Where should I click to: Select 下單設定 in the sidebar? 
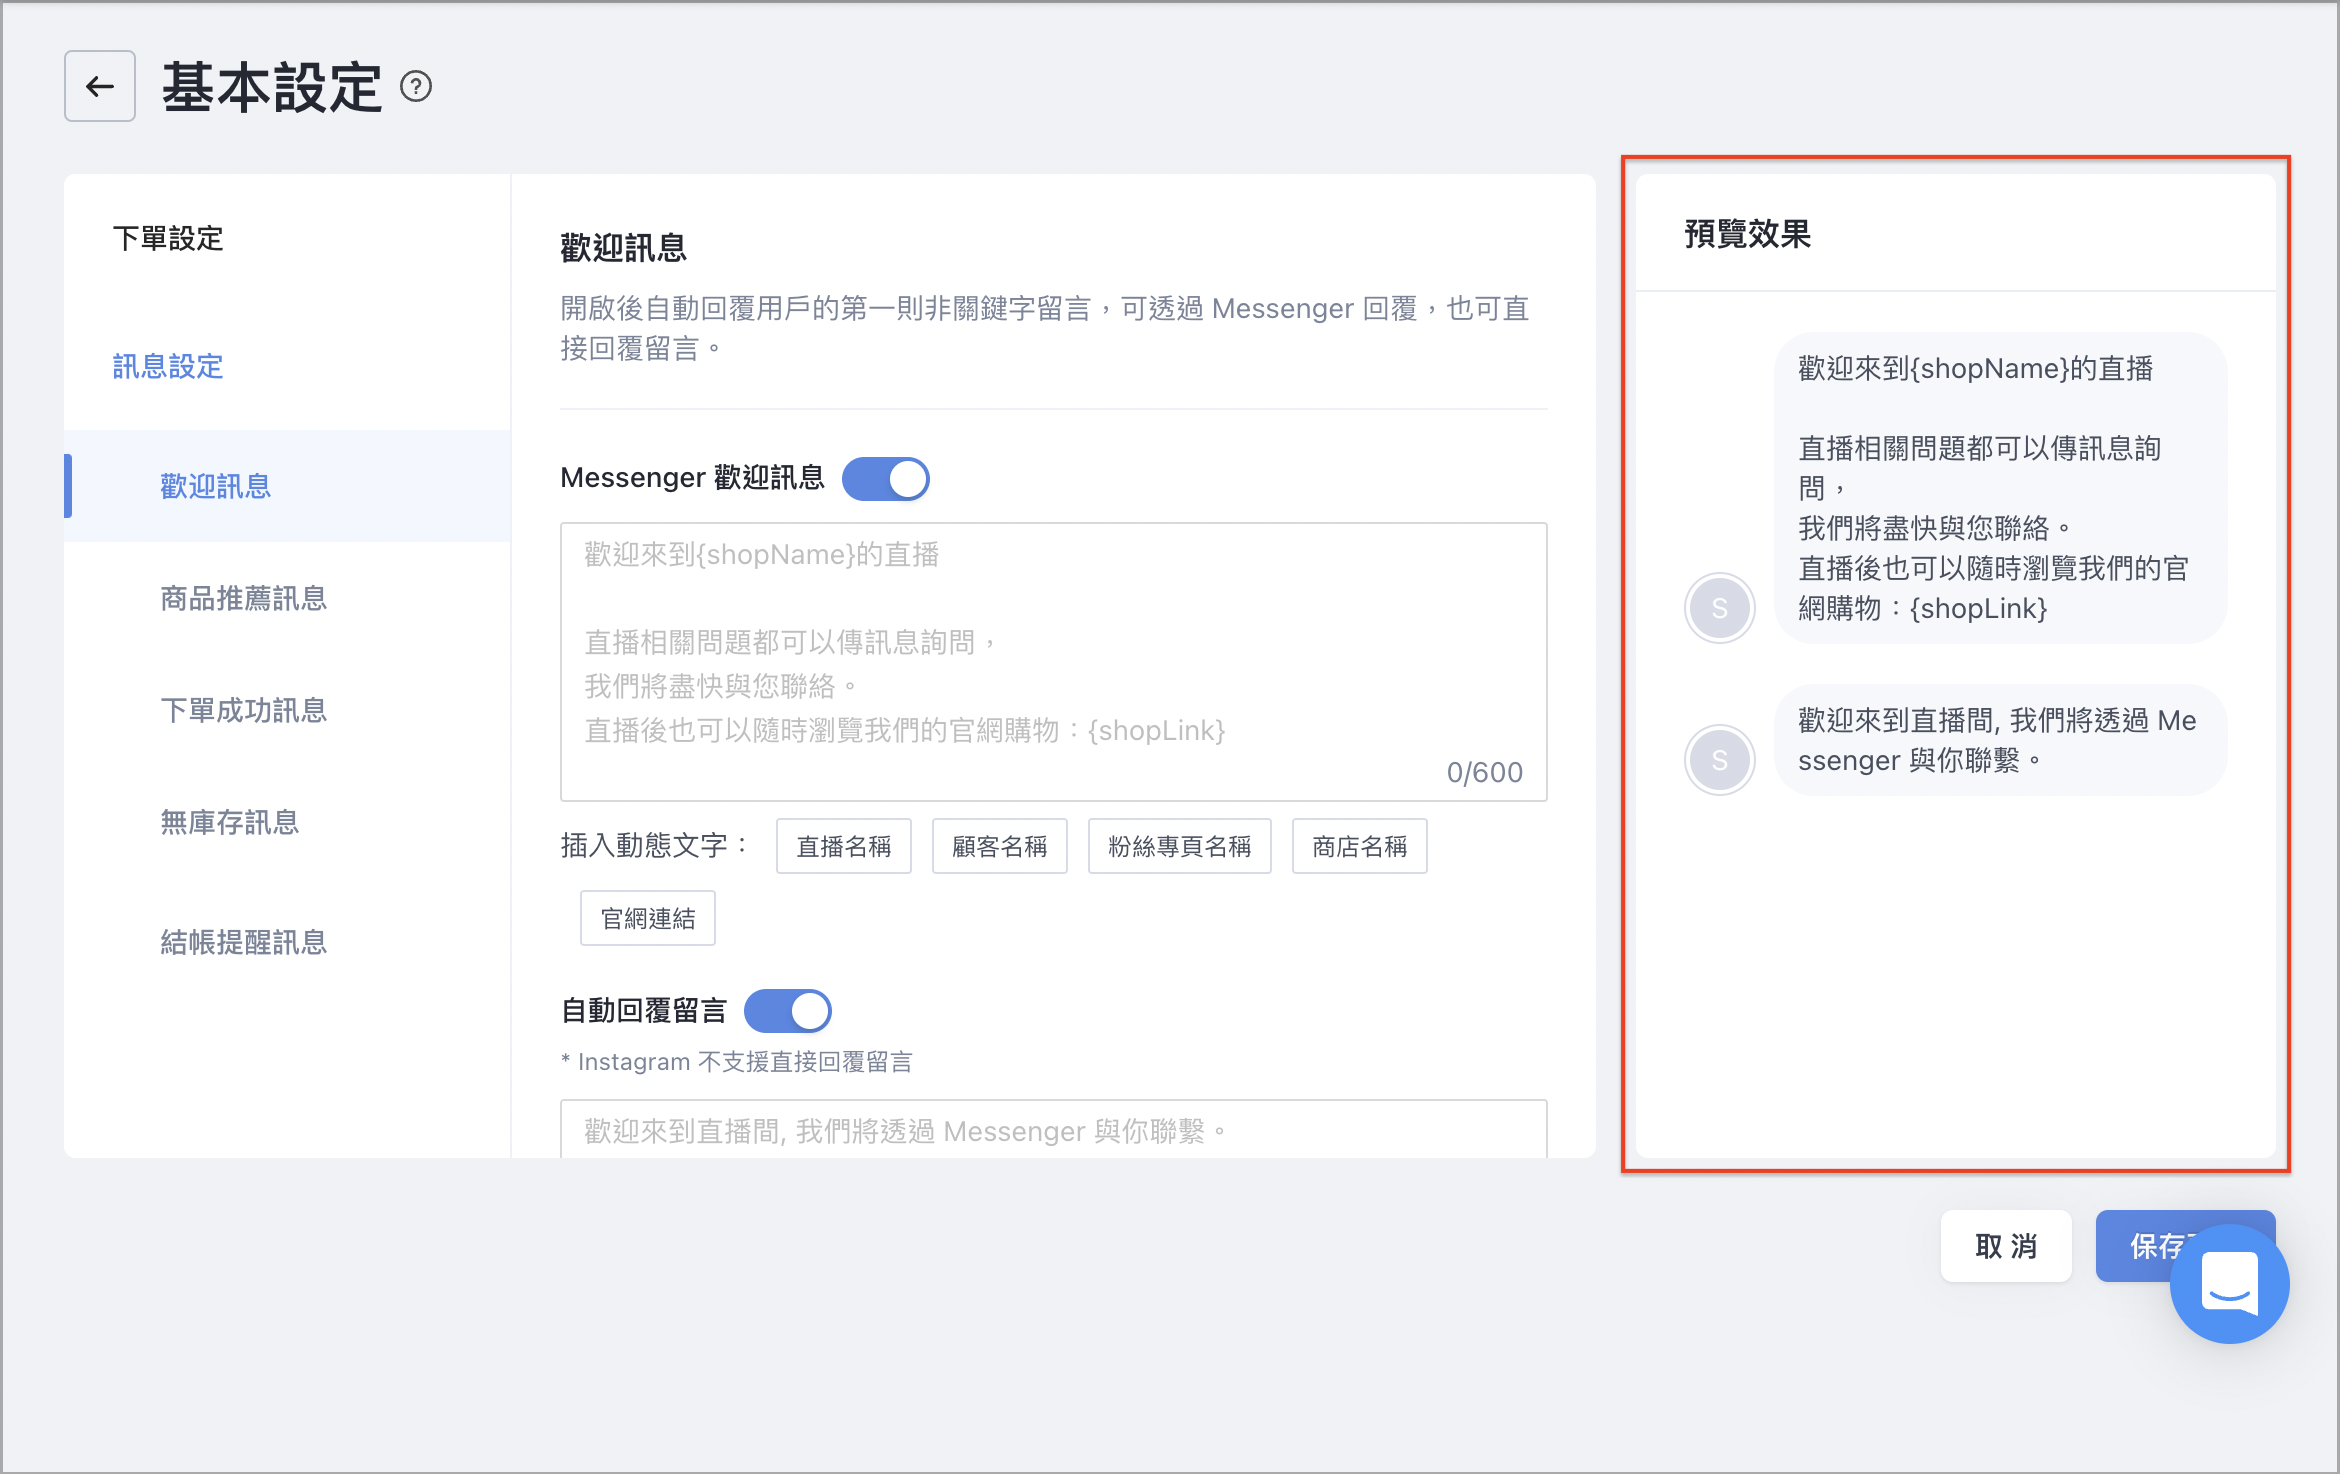pos(168,239)
